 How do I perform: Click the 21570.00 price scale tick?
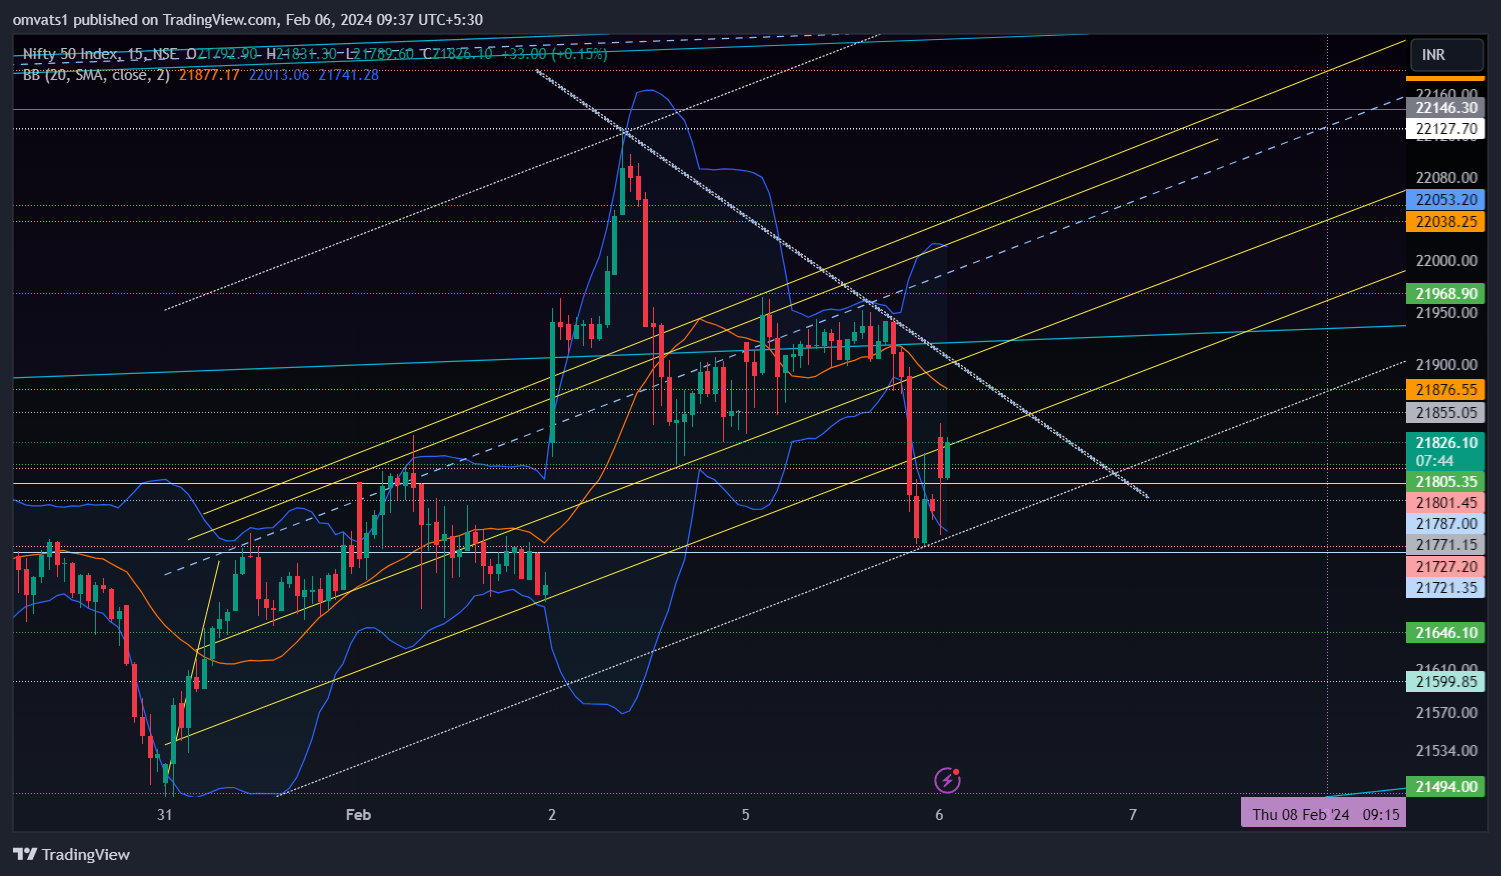1446,713
